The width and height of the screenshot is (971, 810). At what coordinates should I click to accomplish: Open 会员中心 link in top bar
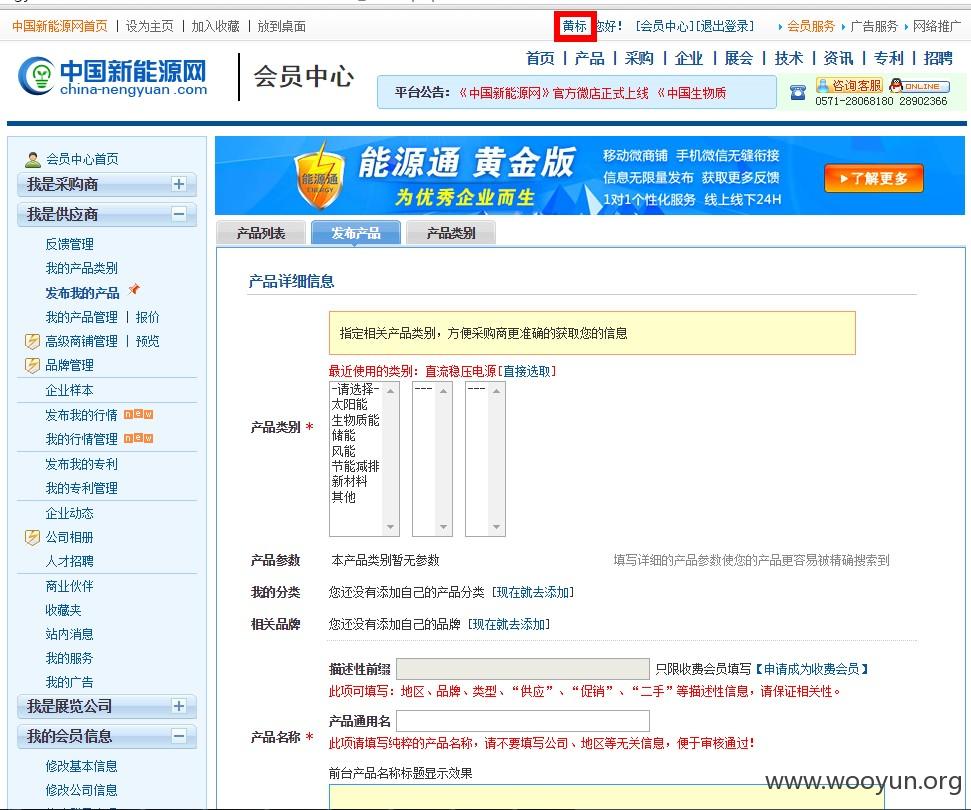click(x=665, y=26)
